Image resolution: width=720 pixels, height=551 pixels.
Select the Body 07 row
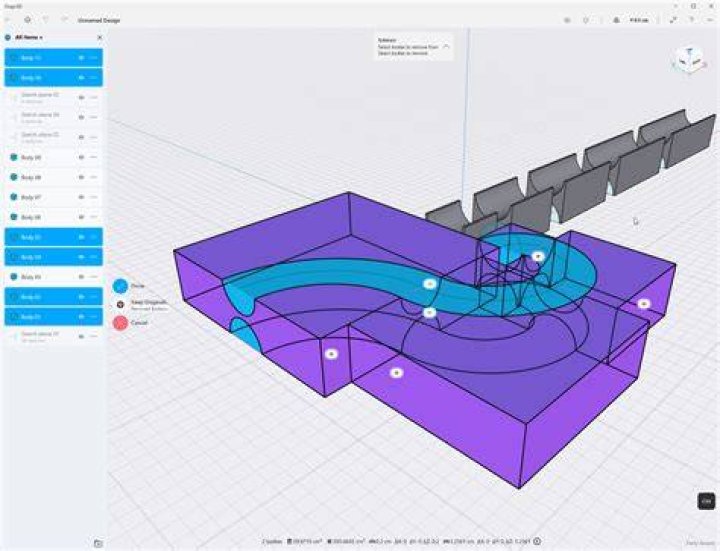(54, 197)
